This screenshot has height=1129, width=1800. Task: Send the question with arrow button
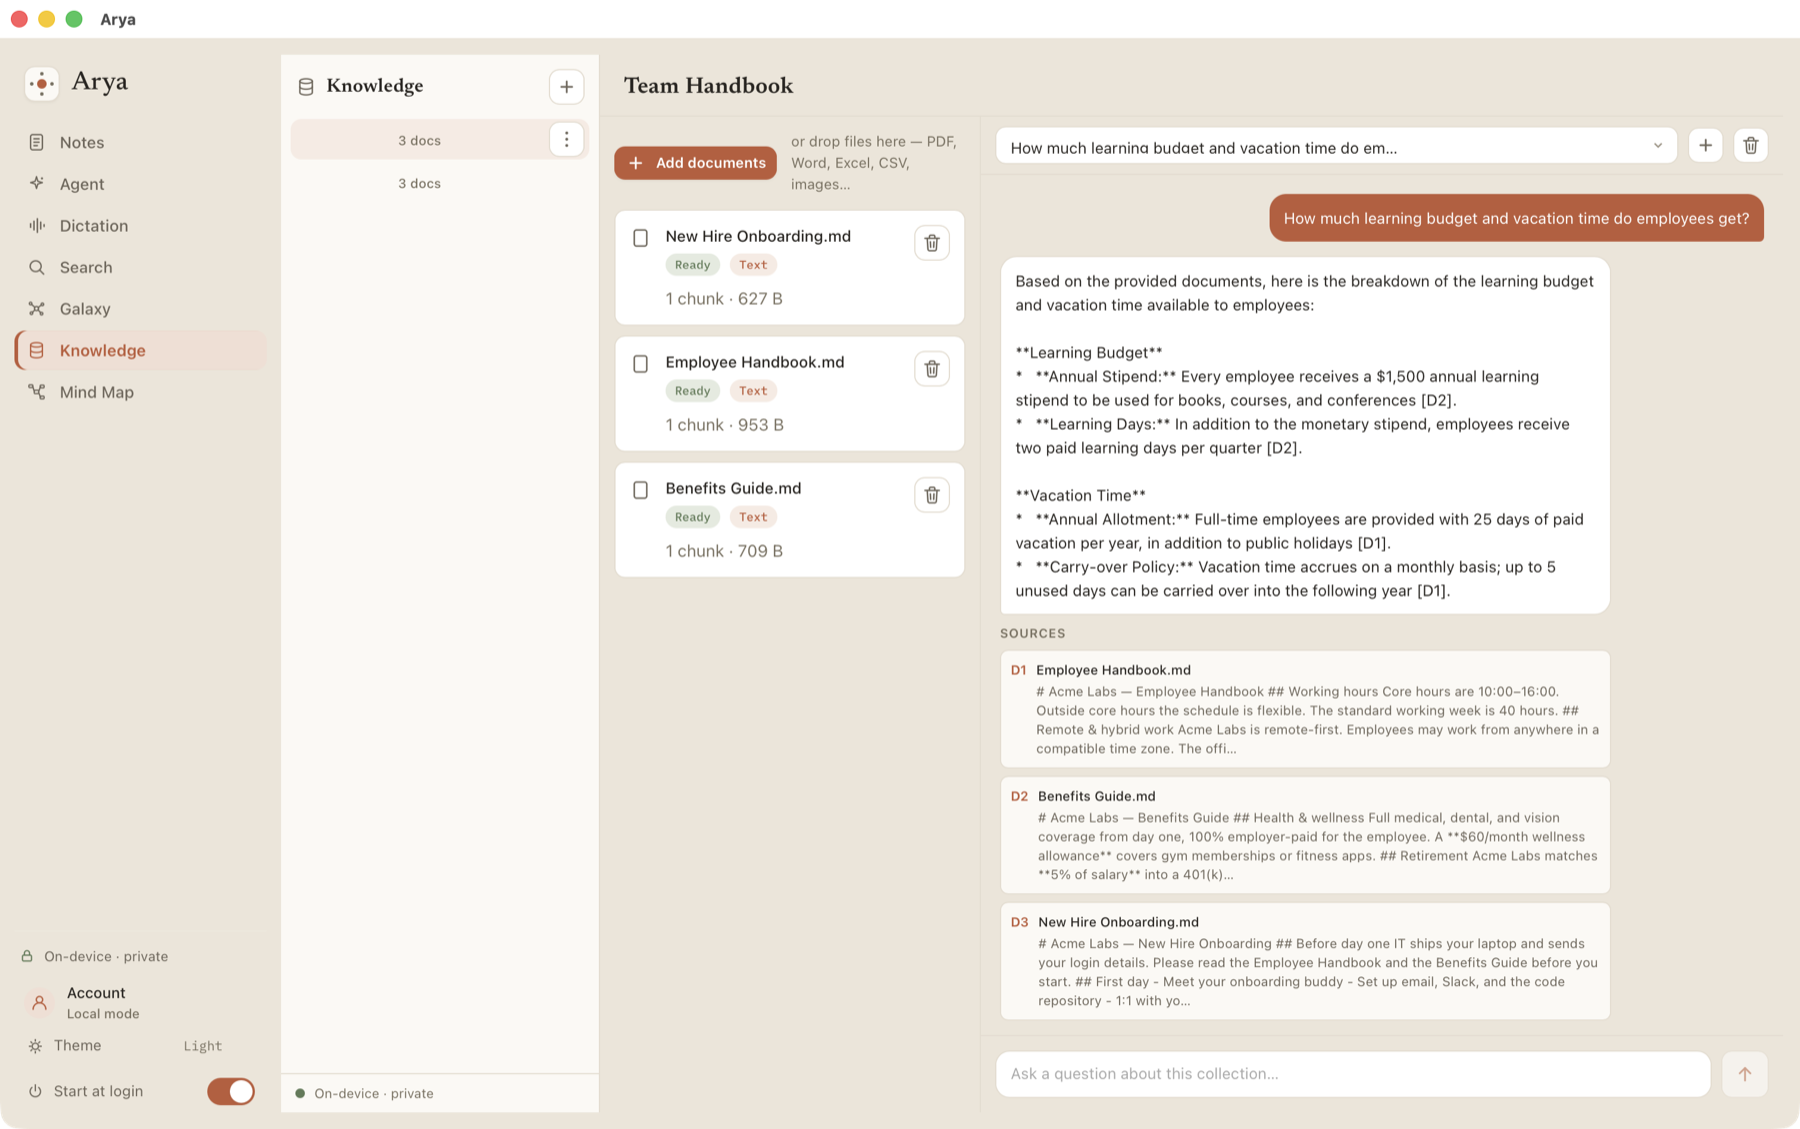pos(1745,1074)
